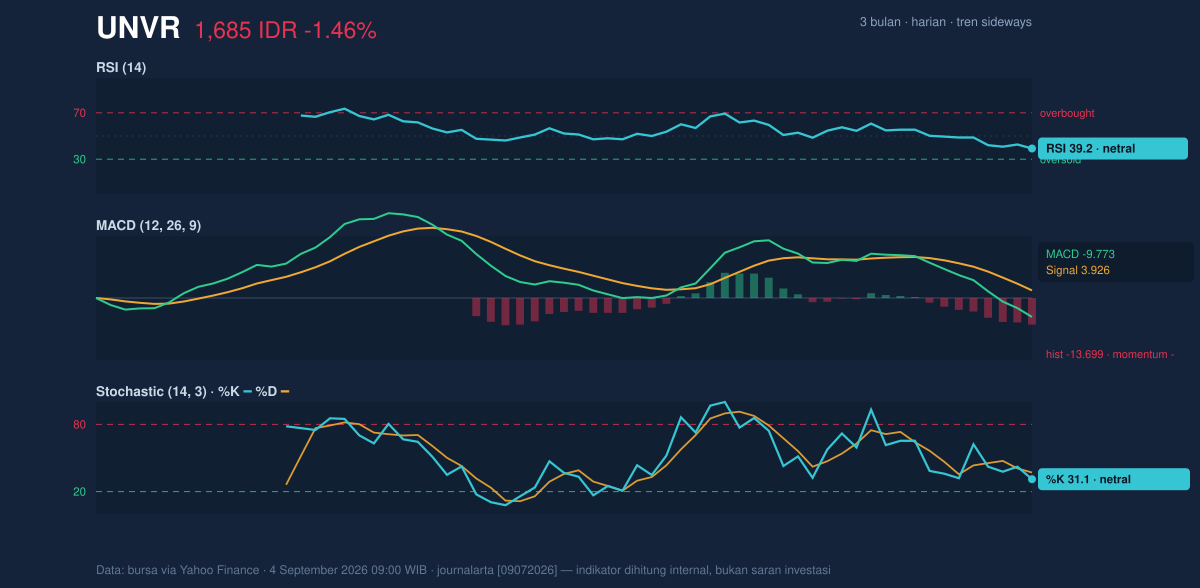Click the data source footer text
This screenshot has height=588, width=1200.
click(x=463, y=570)
